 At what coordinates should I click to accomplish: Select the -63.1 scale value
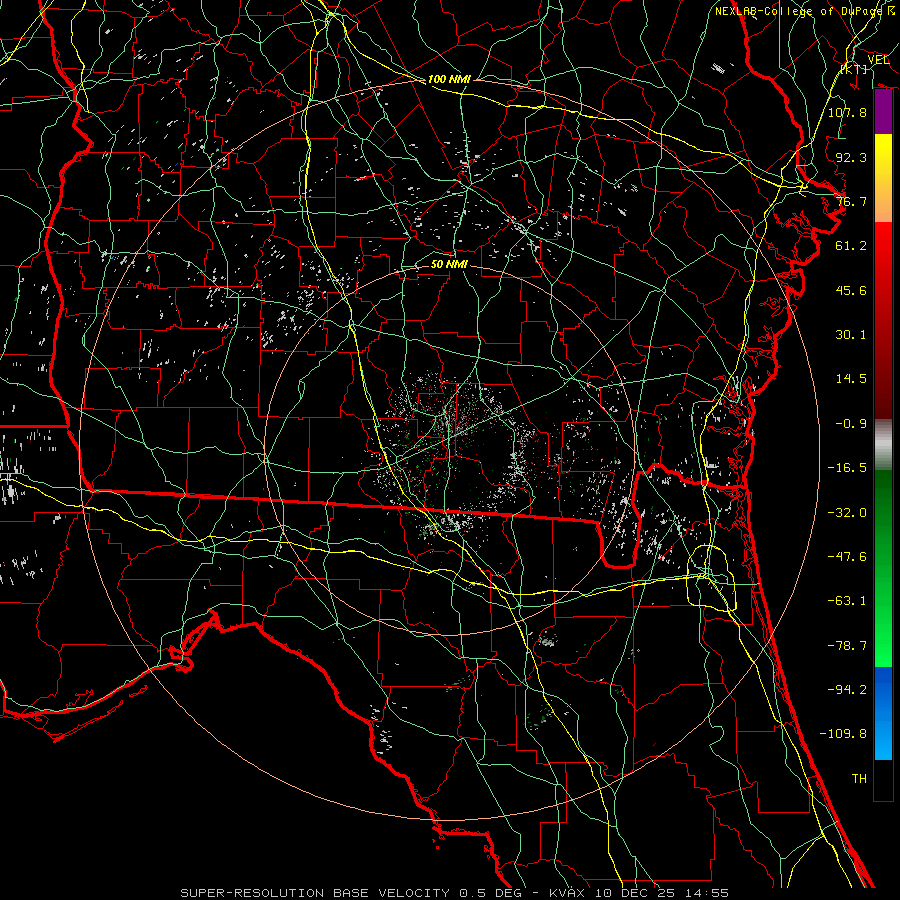[847, 601]
